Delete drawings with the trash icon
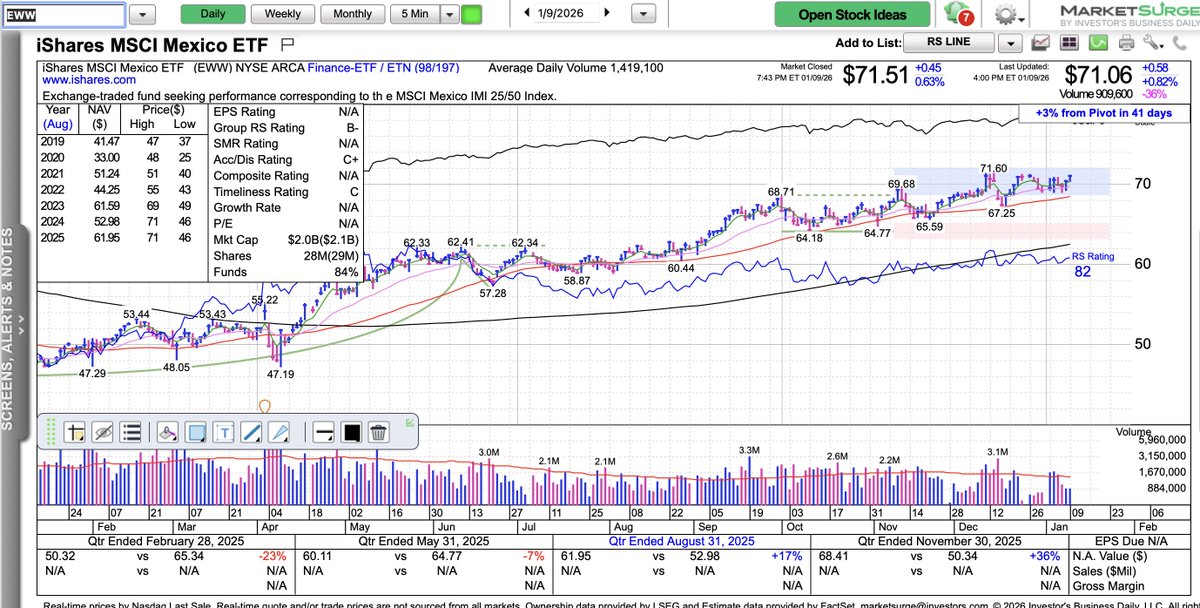 [378, 432]
